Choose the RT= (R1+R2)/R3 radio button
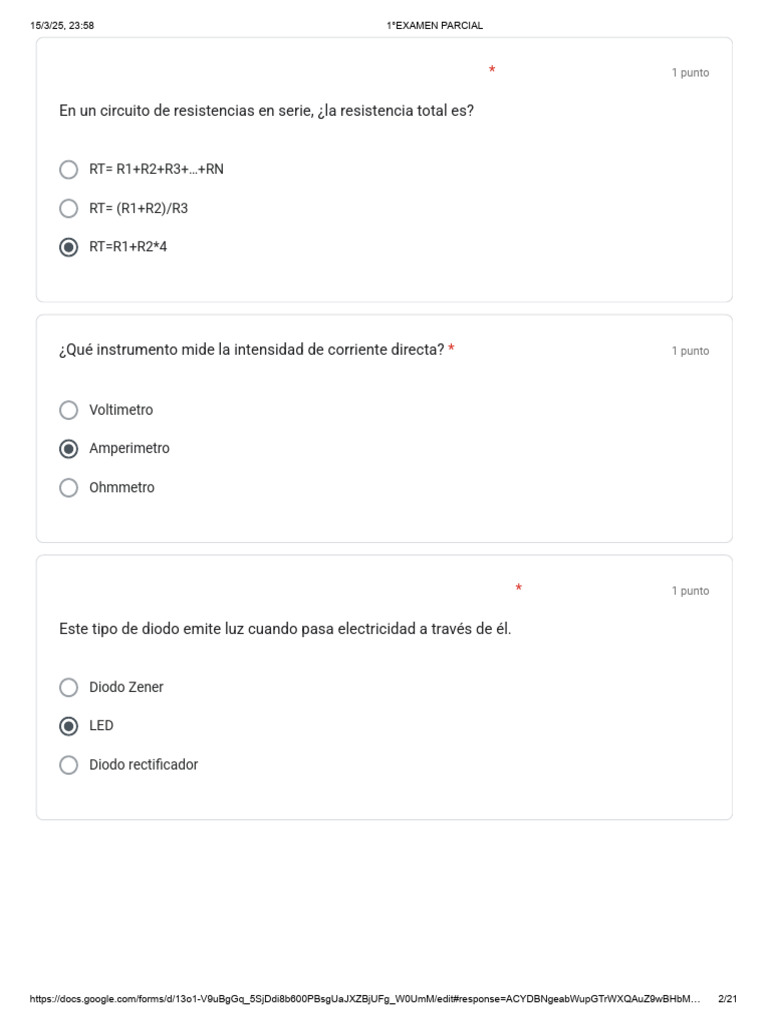Screen dimensions: 768x1024 pos(68,208)
